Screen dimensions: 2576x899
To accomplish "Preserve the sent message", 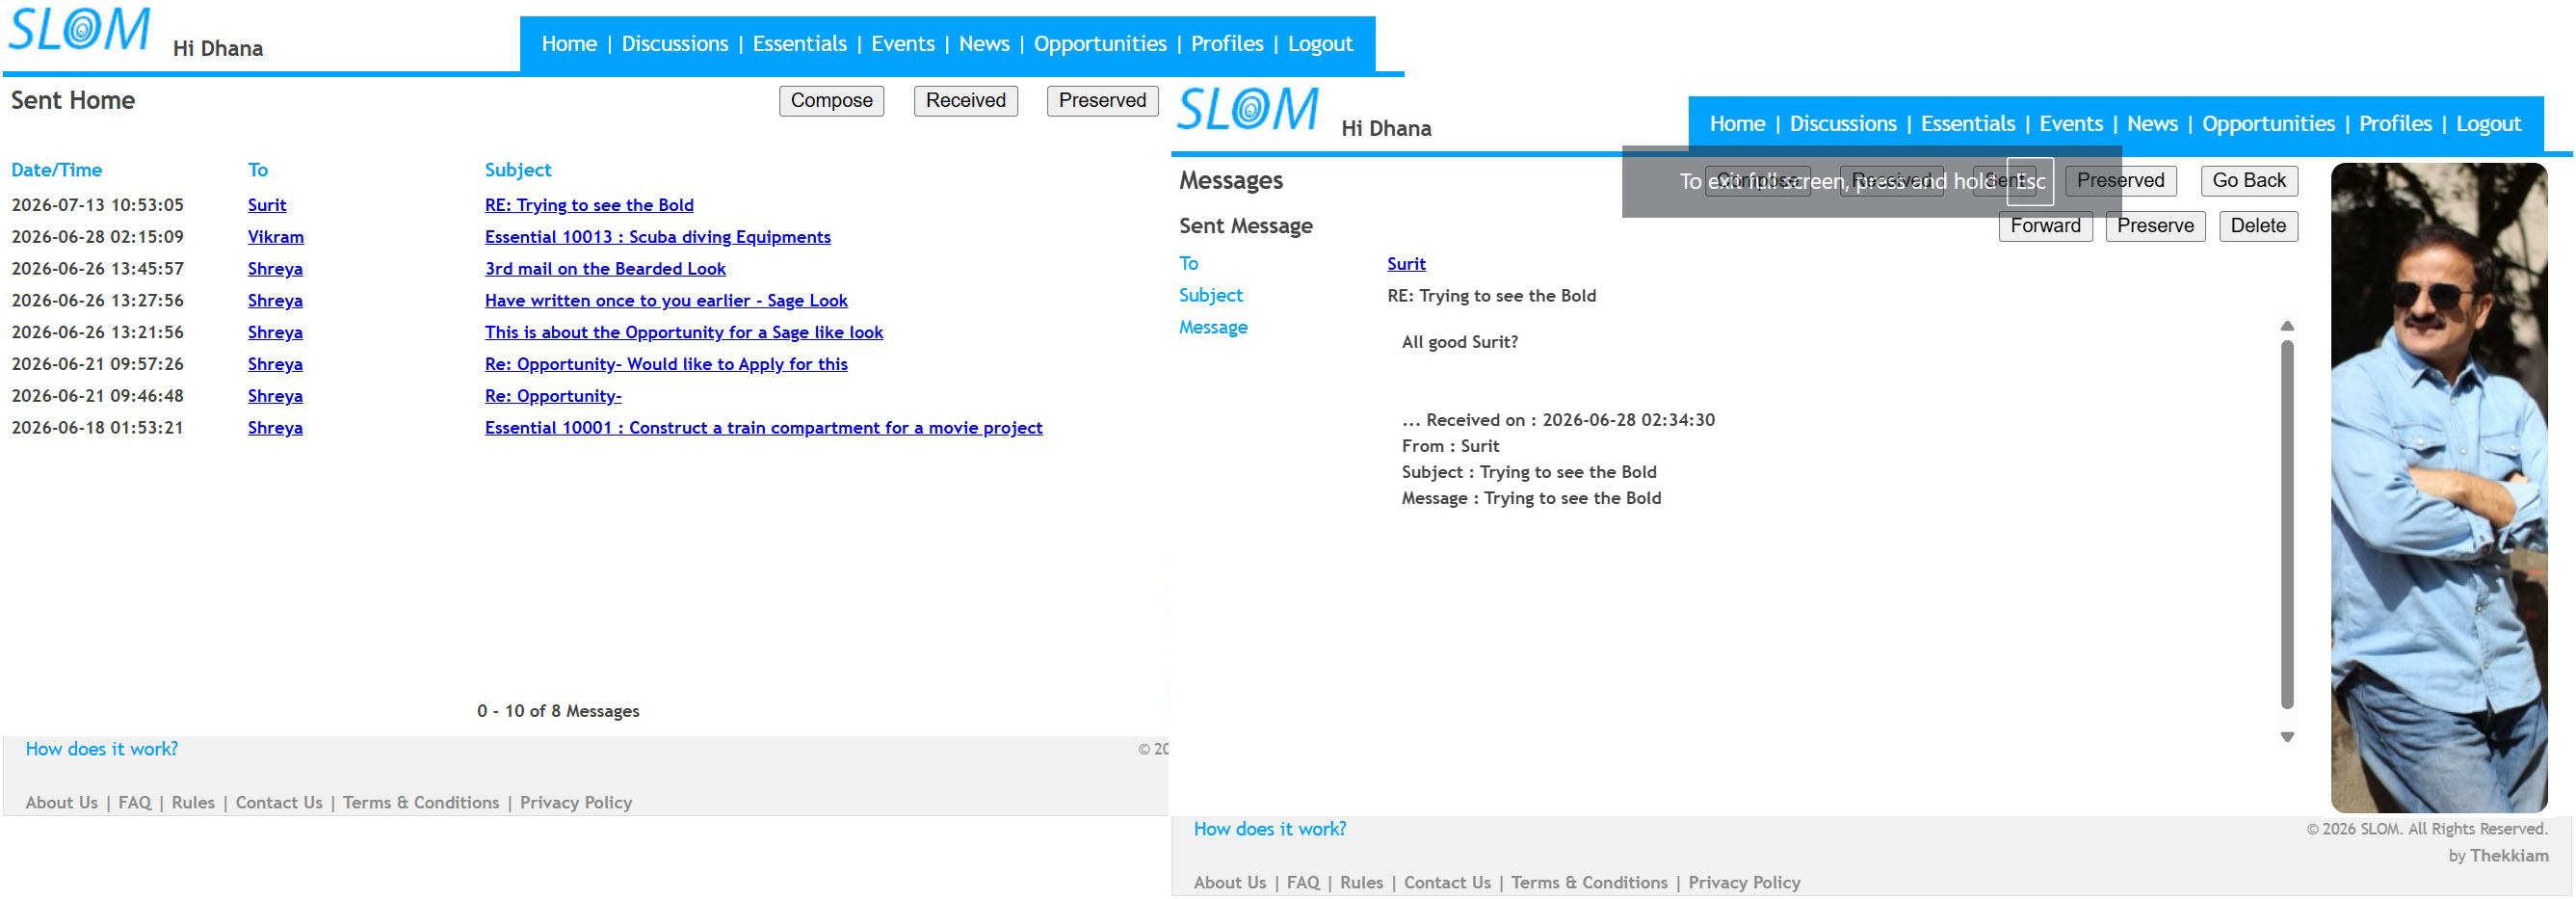I will point(2155,226).
